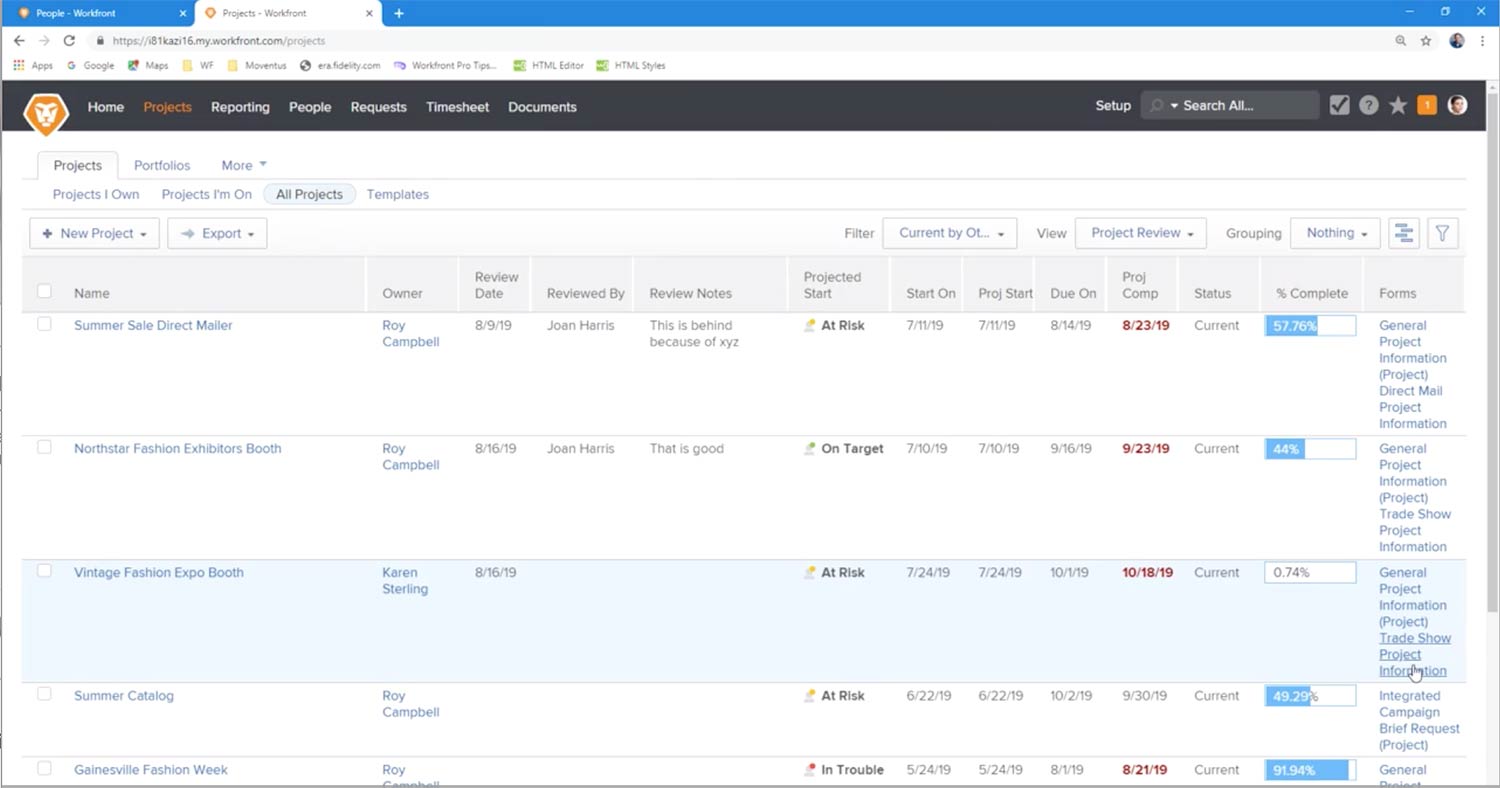
Task: Open the My Updates checkmark icon
Action: (1340, 105)
